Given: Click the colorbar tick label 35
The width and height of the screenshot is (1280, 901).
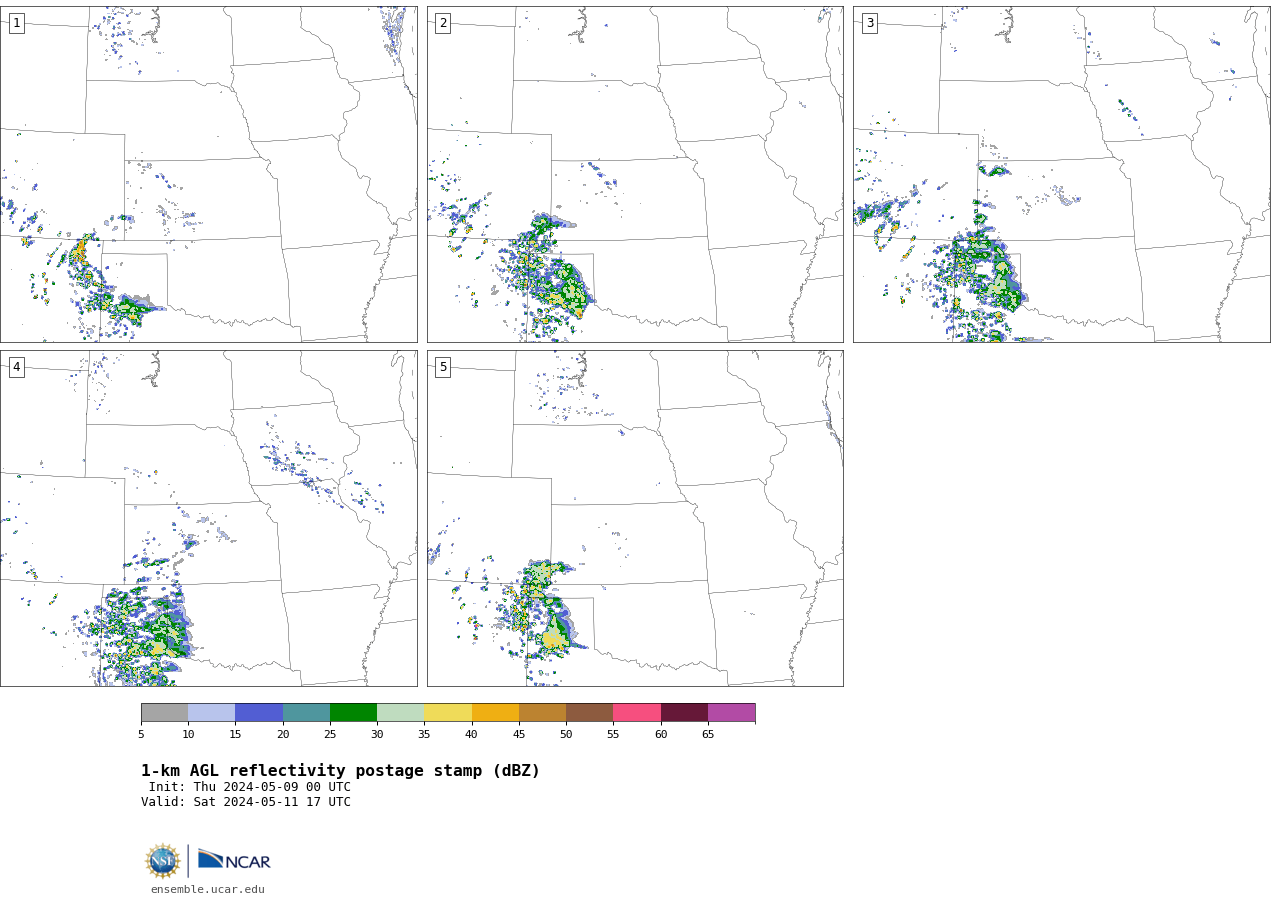Looking at the screenshot, I should tap(424, 734).
